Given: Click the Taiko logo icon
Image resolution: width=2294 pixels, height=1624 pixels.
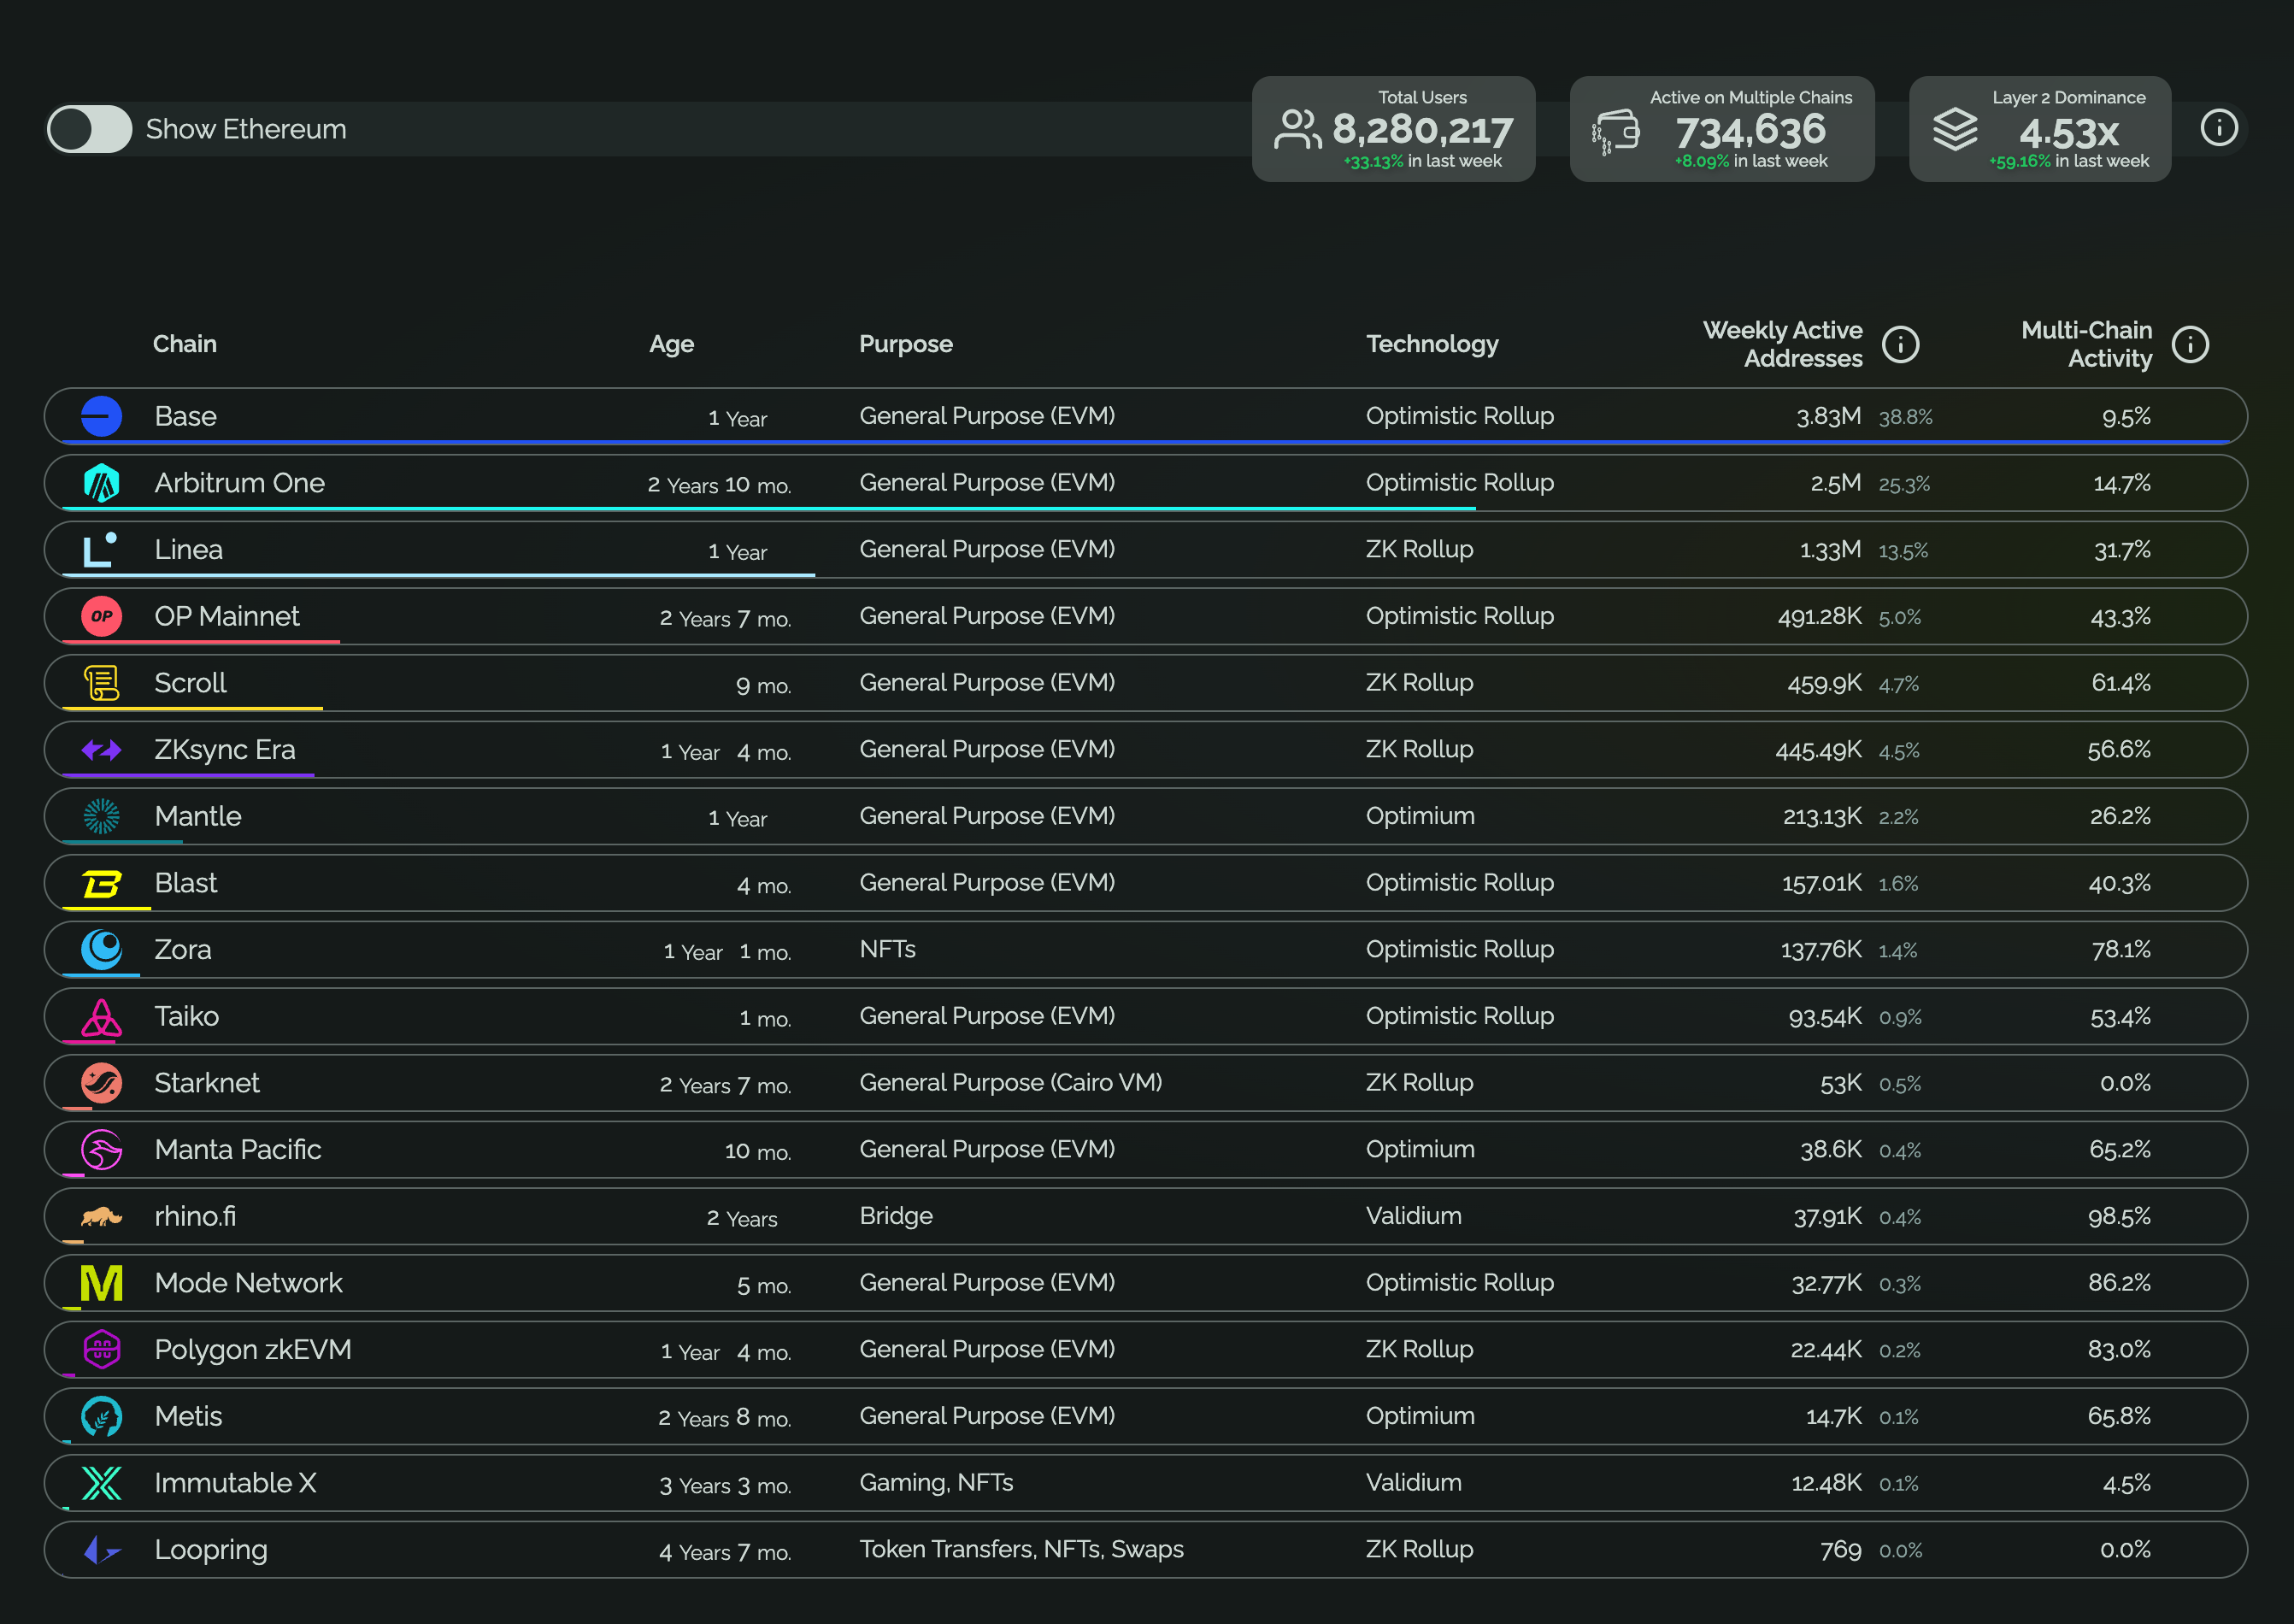Looking at the screenshot, I should click(101, 1017).
